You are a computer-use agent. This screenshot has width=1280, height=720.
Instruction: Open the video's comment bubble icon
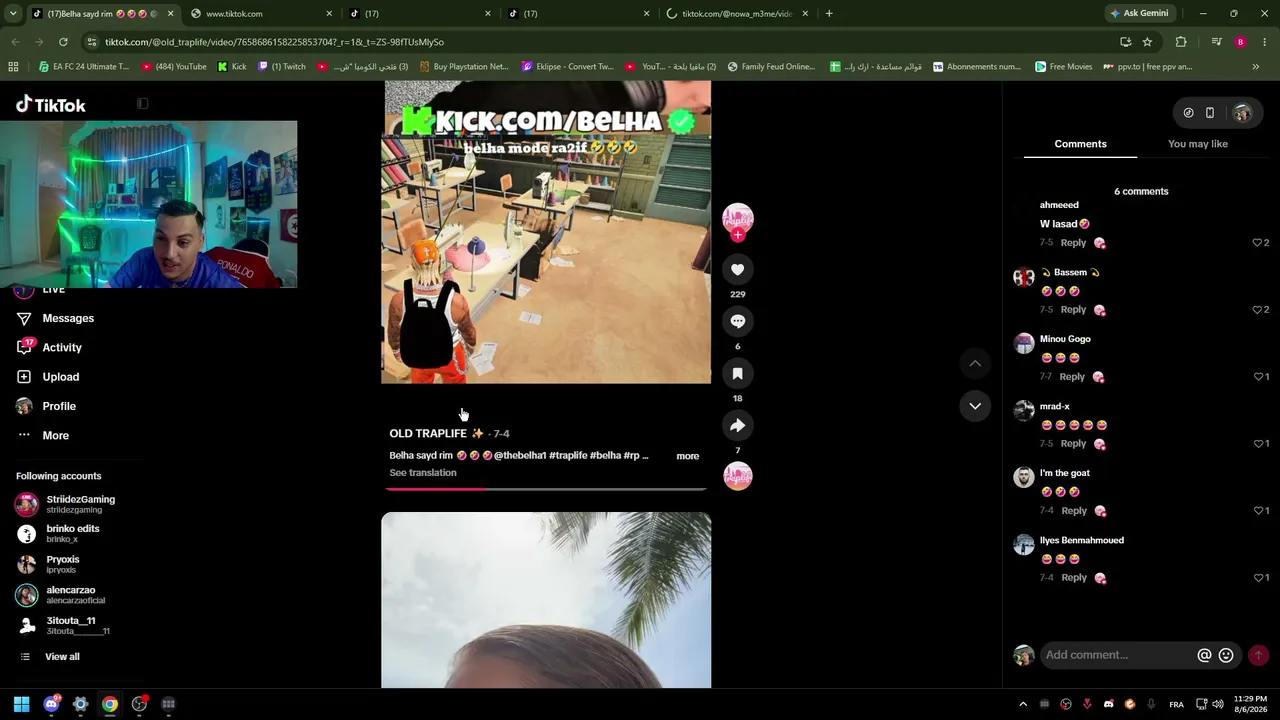click(737, 321)
